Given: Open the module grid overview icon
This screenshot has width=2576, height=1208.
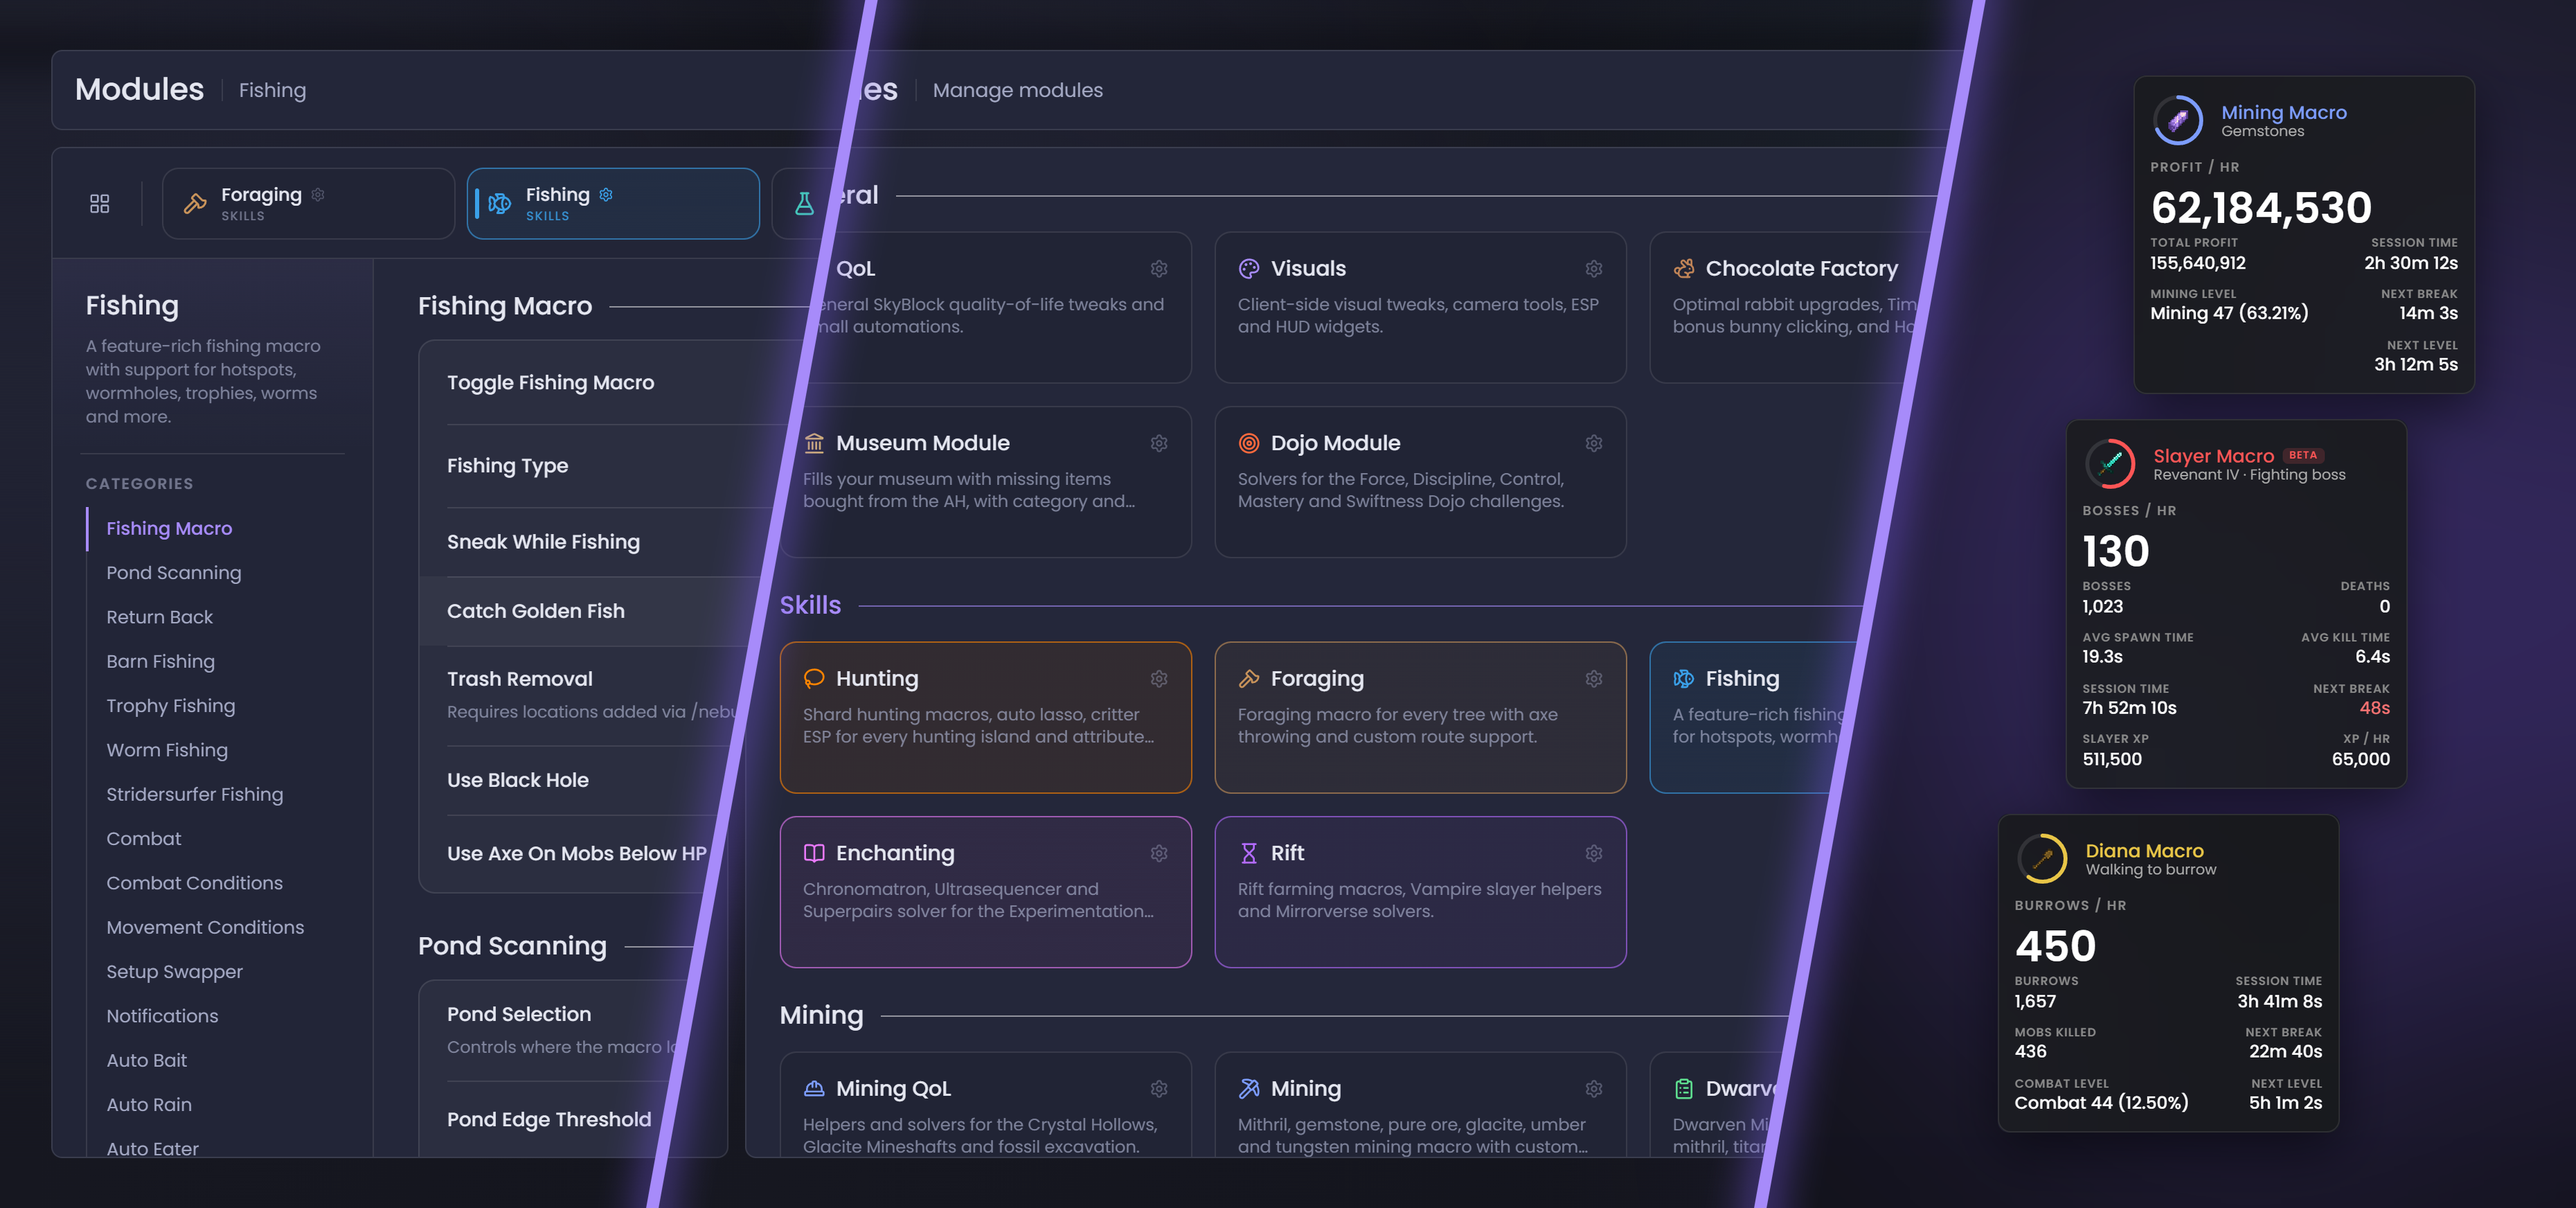Looking at the screenshot, I should pyautogui.click(x=99, y=203).
